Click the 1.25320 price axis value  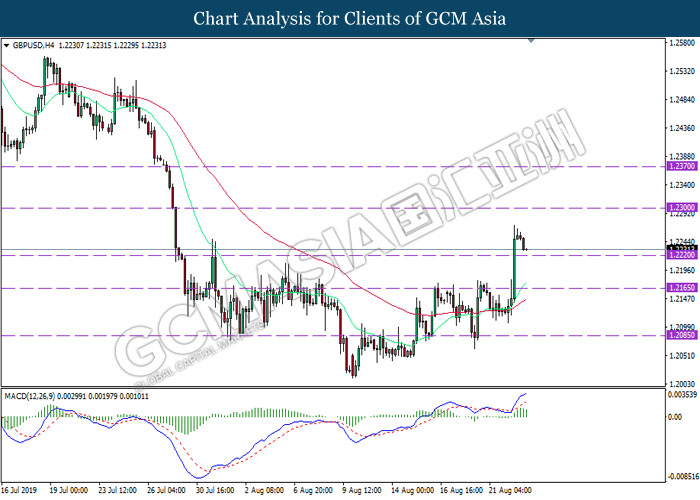click(x=683, y=71)
